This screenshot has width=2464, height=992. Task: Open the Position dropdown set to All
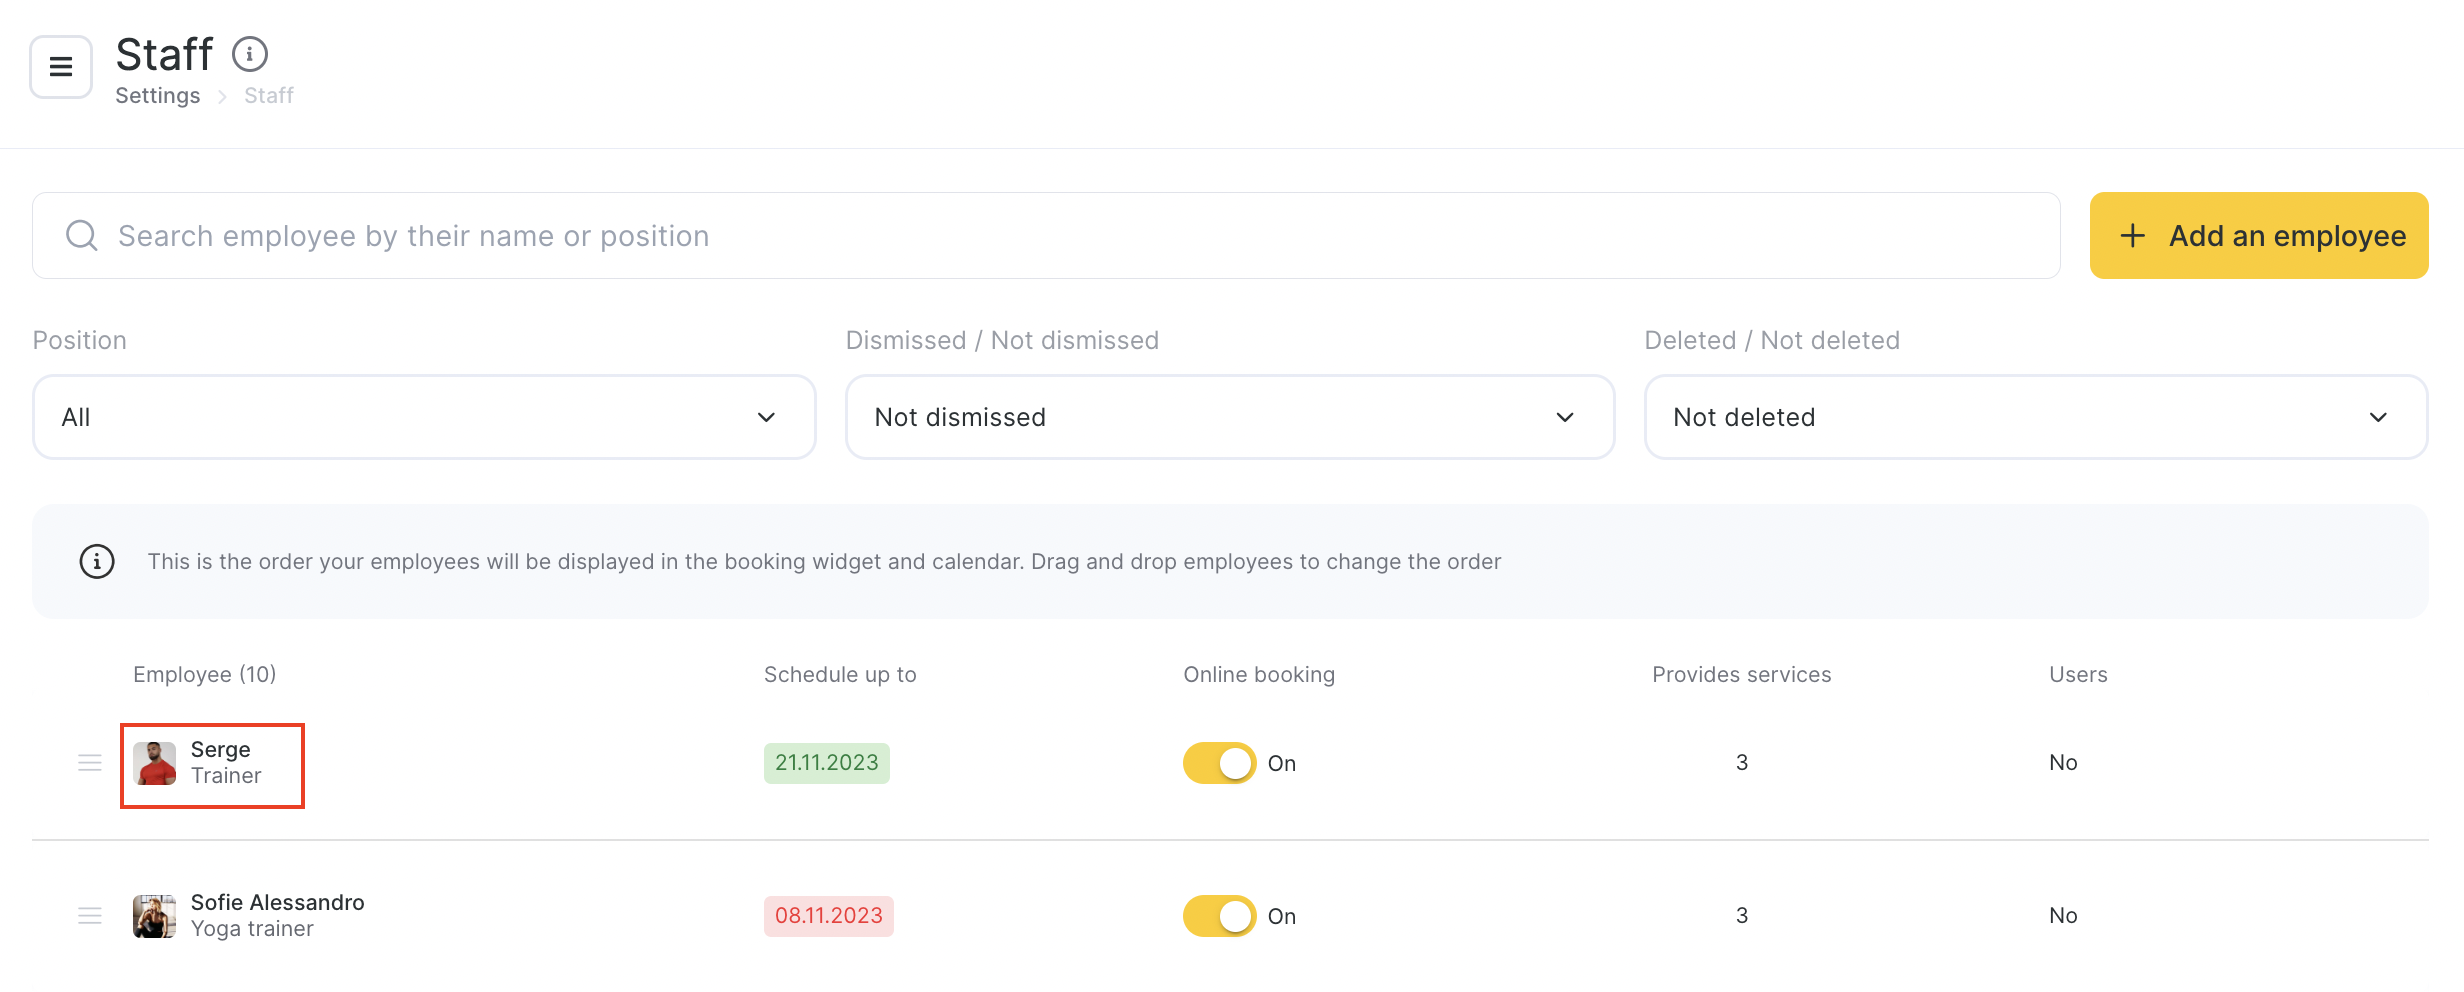click(424, 417)
